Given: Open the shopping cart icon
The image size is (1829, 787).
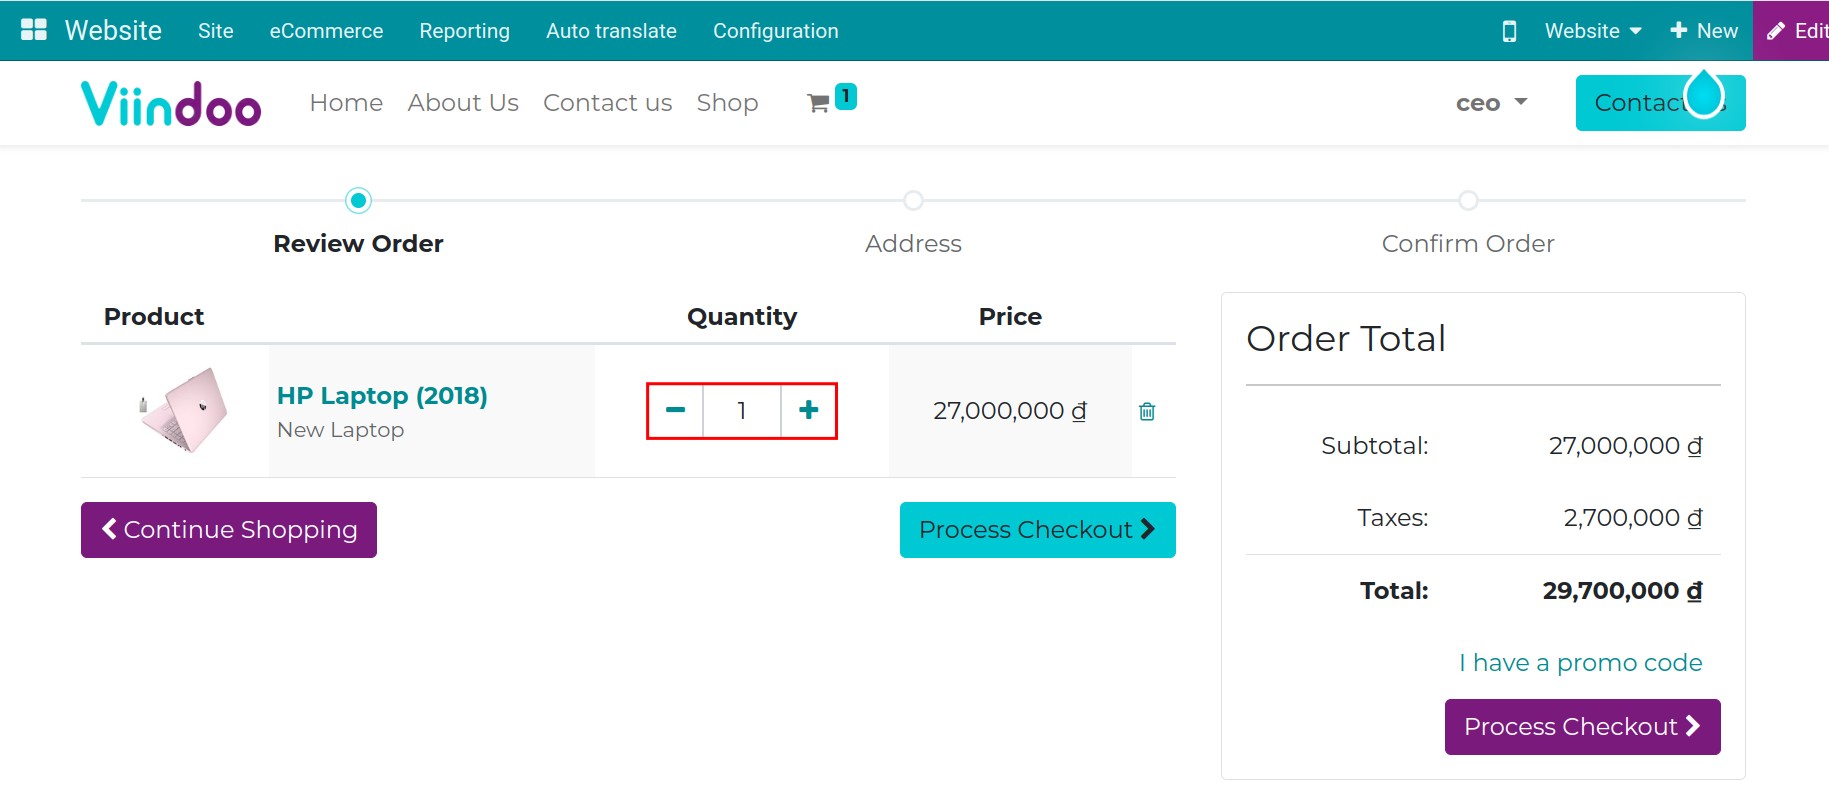Looking at the screenshot, I should pos(818,103).
